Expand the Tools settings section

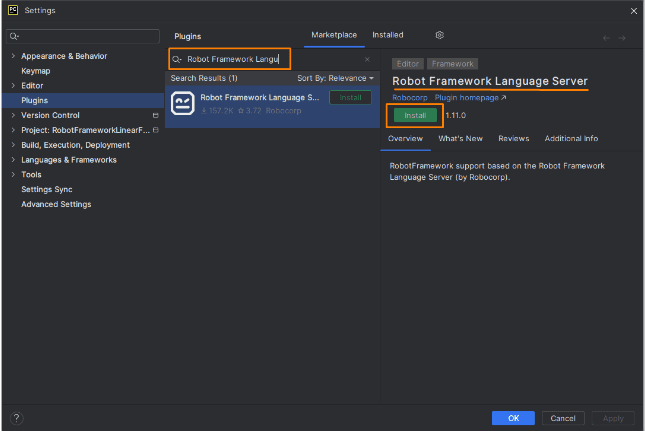click(x=13, y=174)
